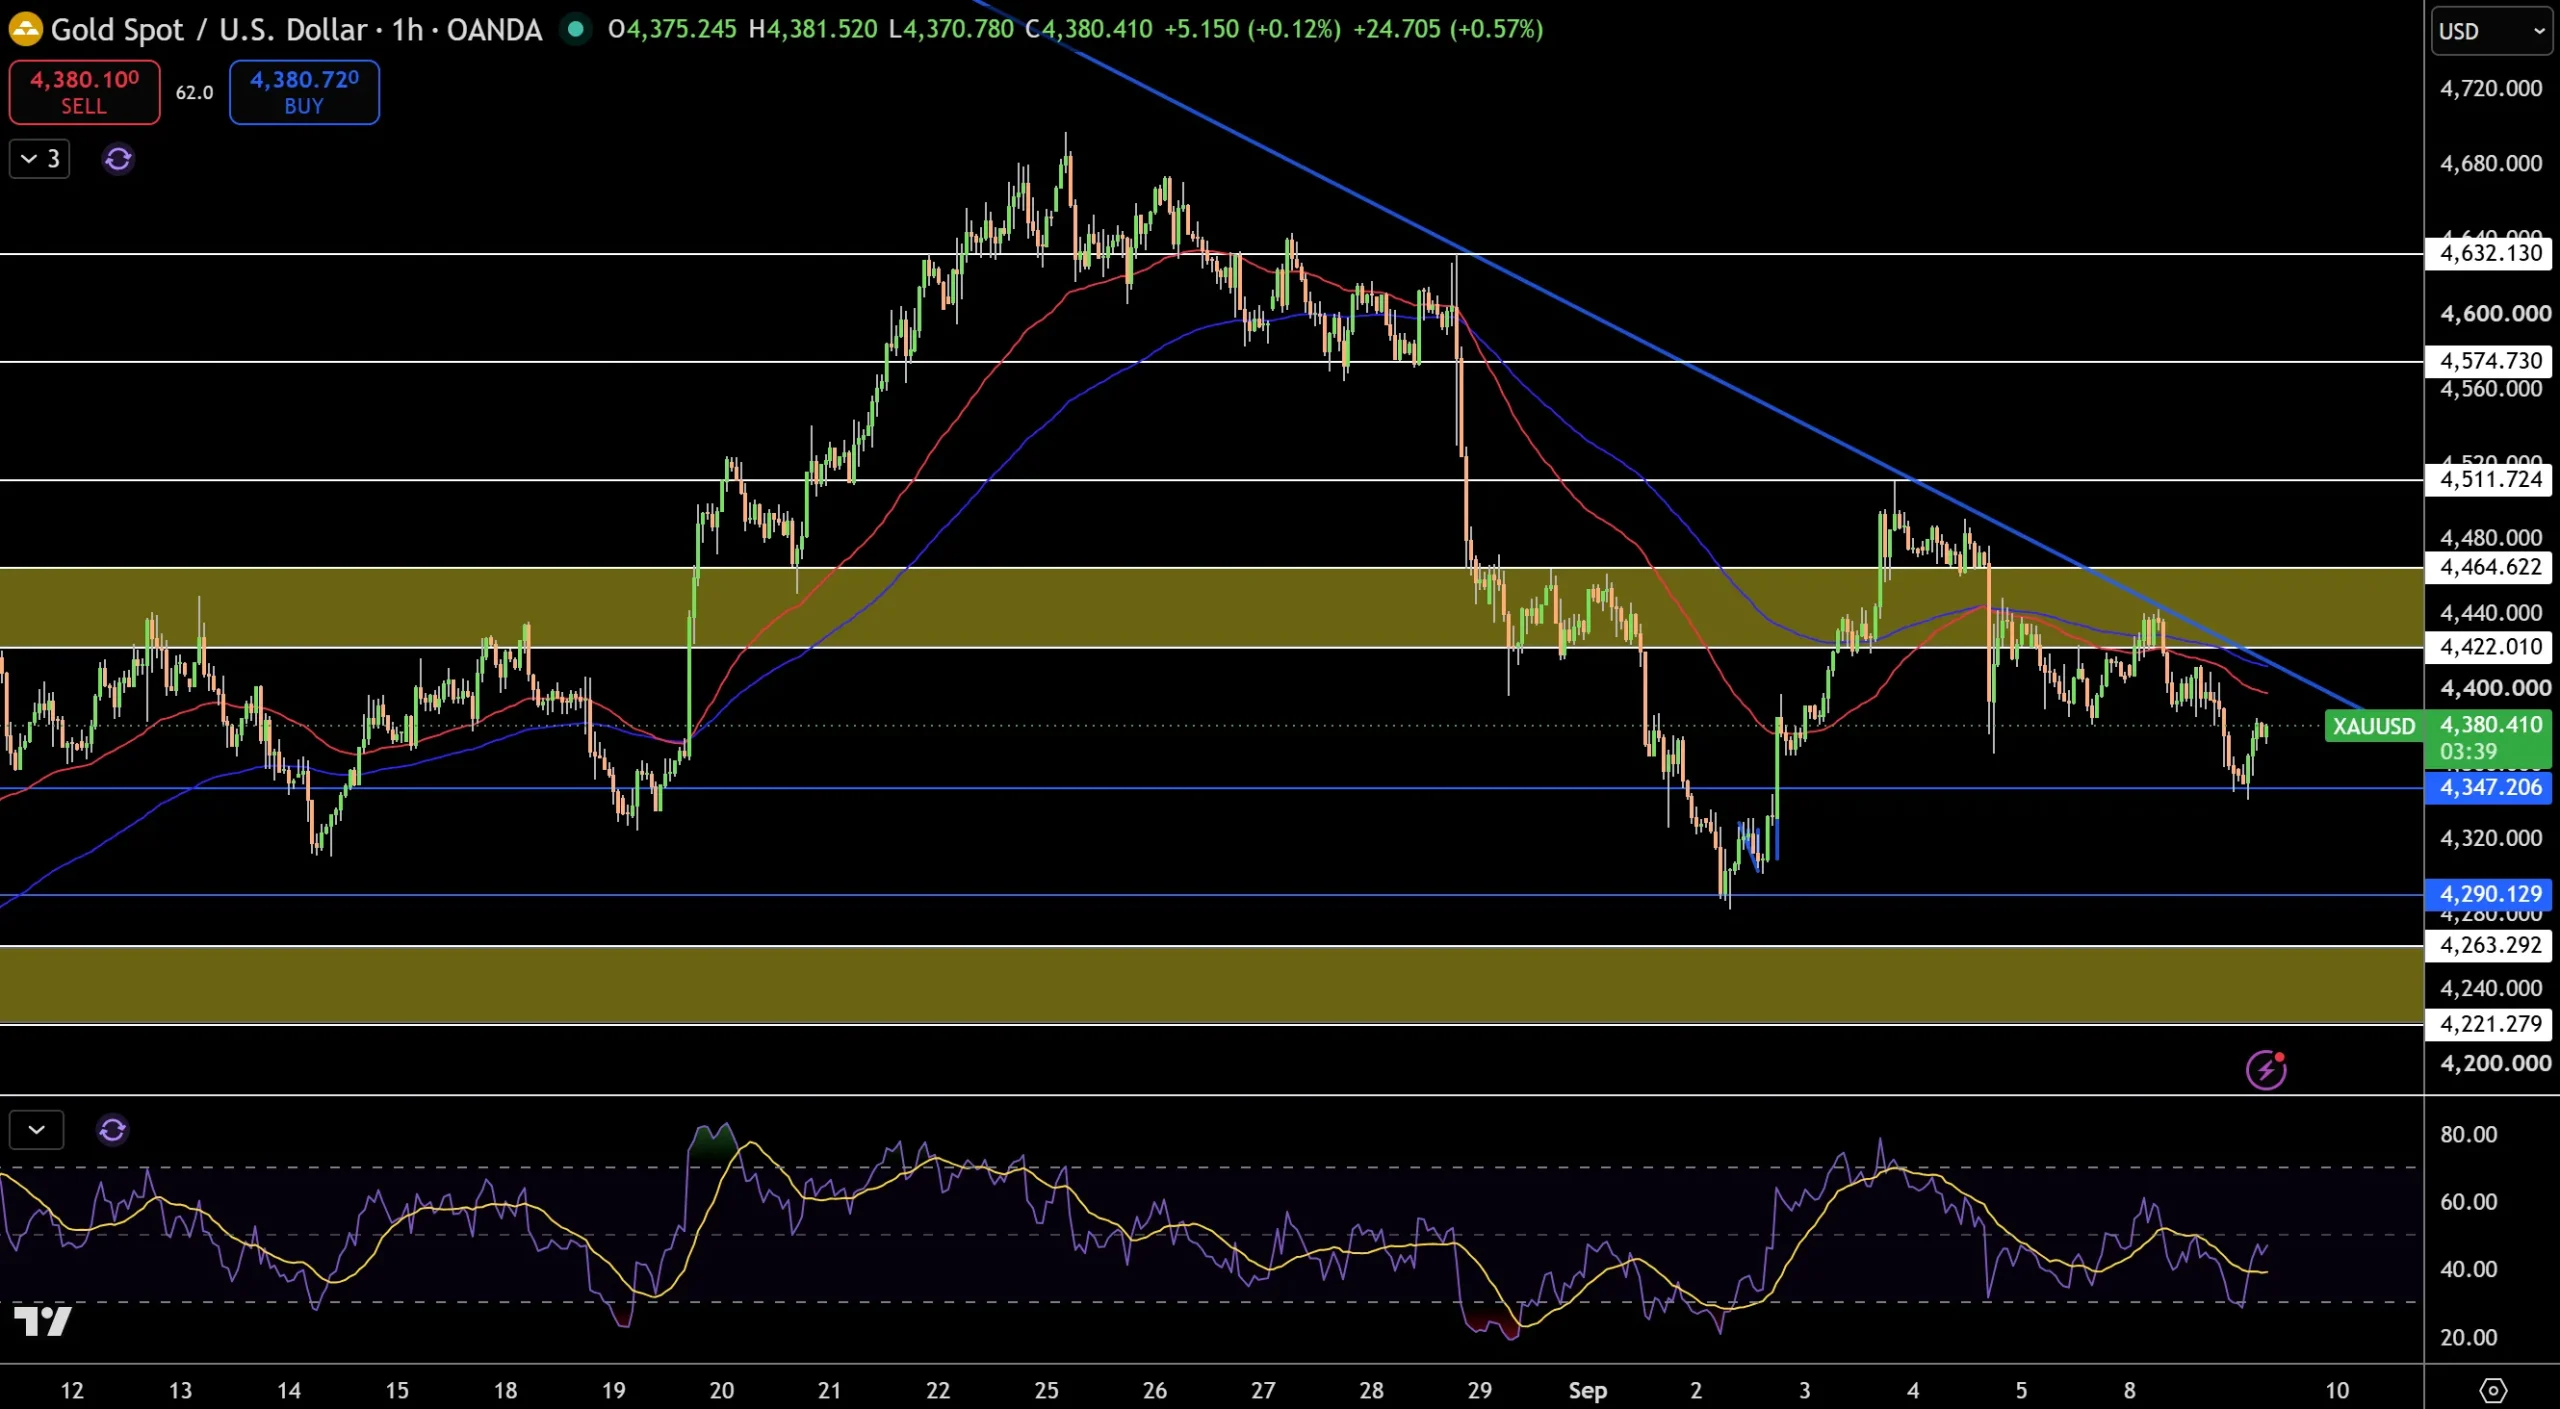Select the 4,263.292 price label
The image size is (2560, 1409).
tap(2490, 945)
